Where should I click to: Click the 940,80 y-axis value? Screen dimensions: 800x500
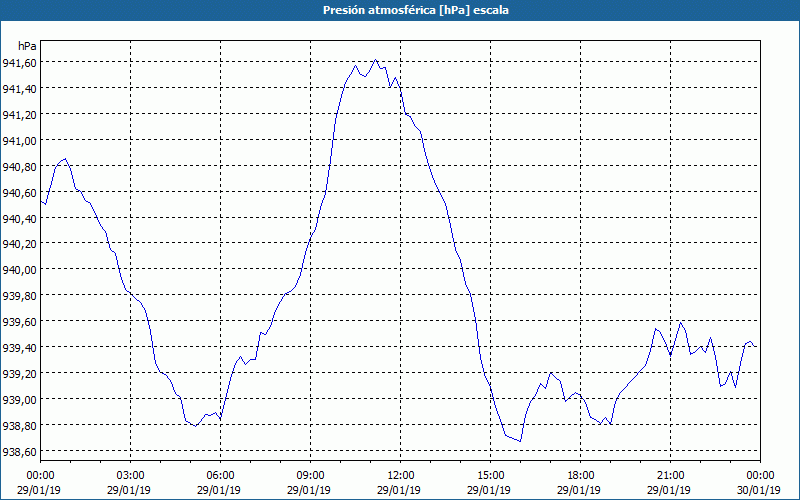19,166
